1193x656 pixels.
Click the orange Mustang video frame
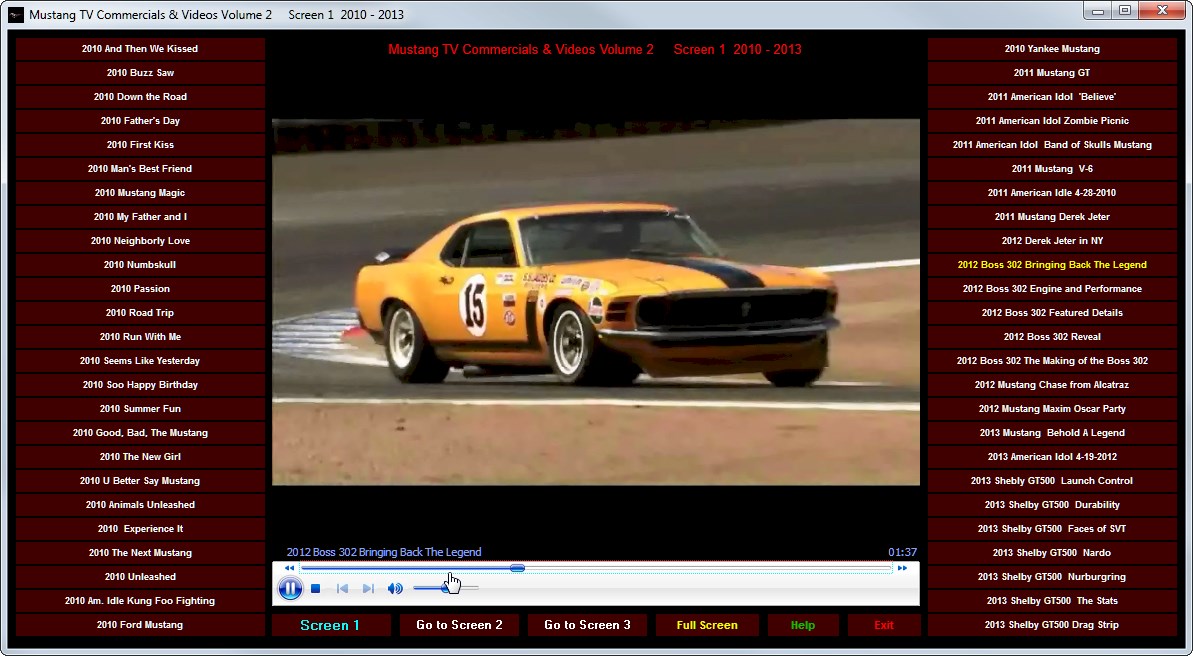coord(596,302)
